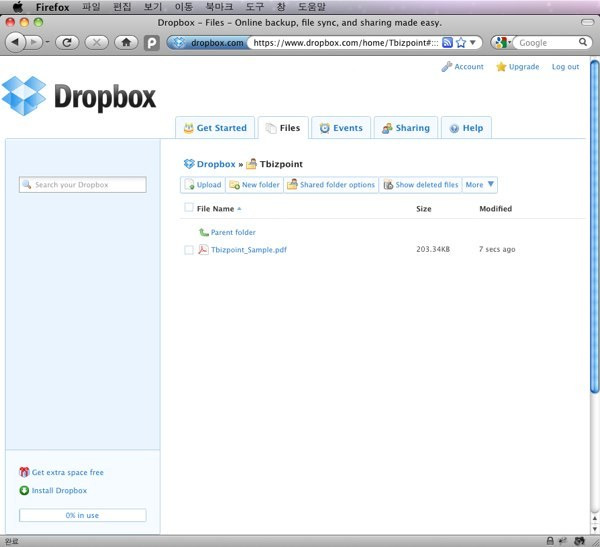The image size is (600, 547).
Task: Click the toolbar toggle pill button in title bar
Action: [587, 22]
